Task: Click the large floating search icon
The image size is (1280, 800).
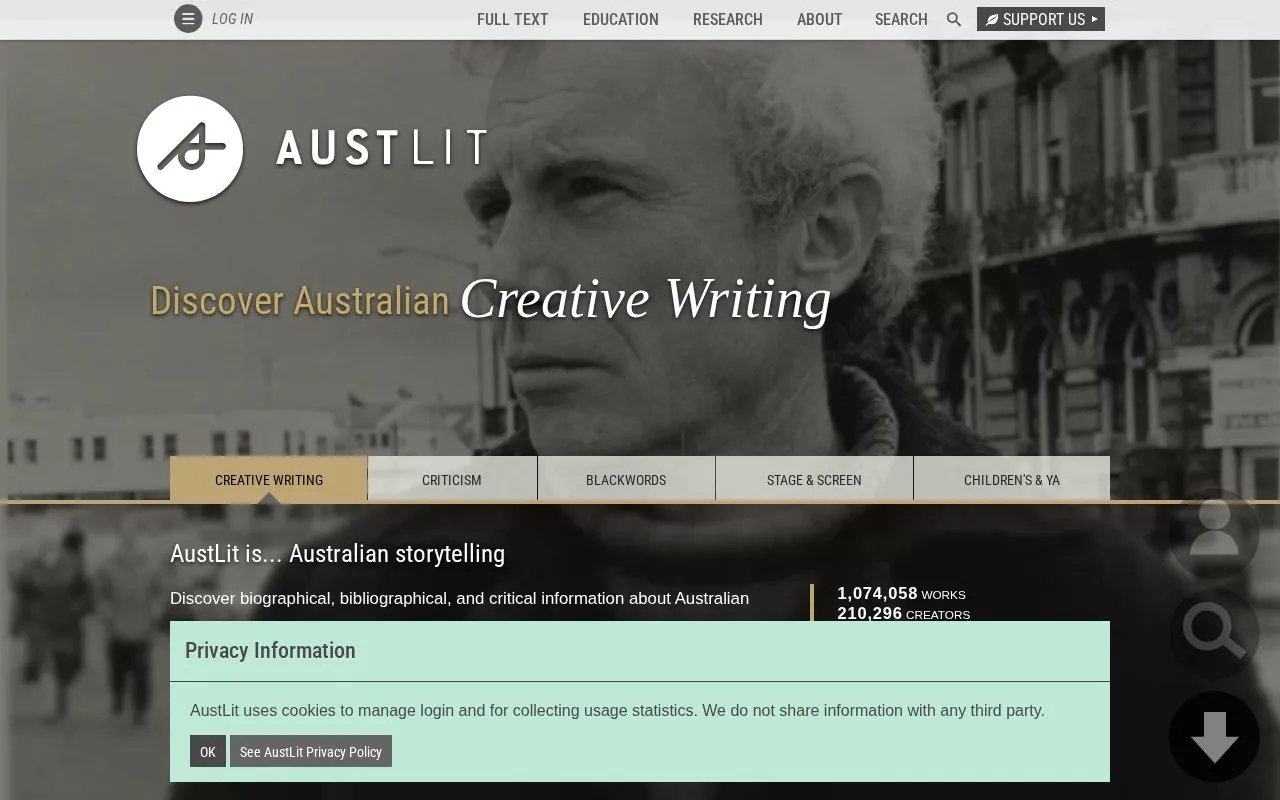Action: (x=1214, y=633)
